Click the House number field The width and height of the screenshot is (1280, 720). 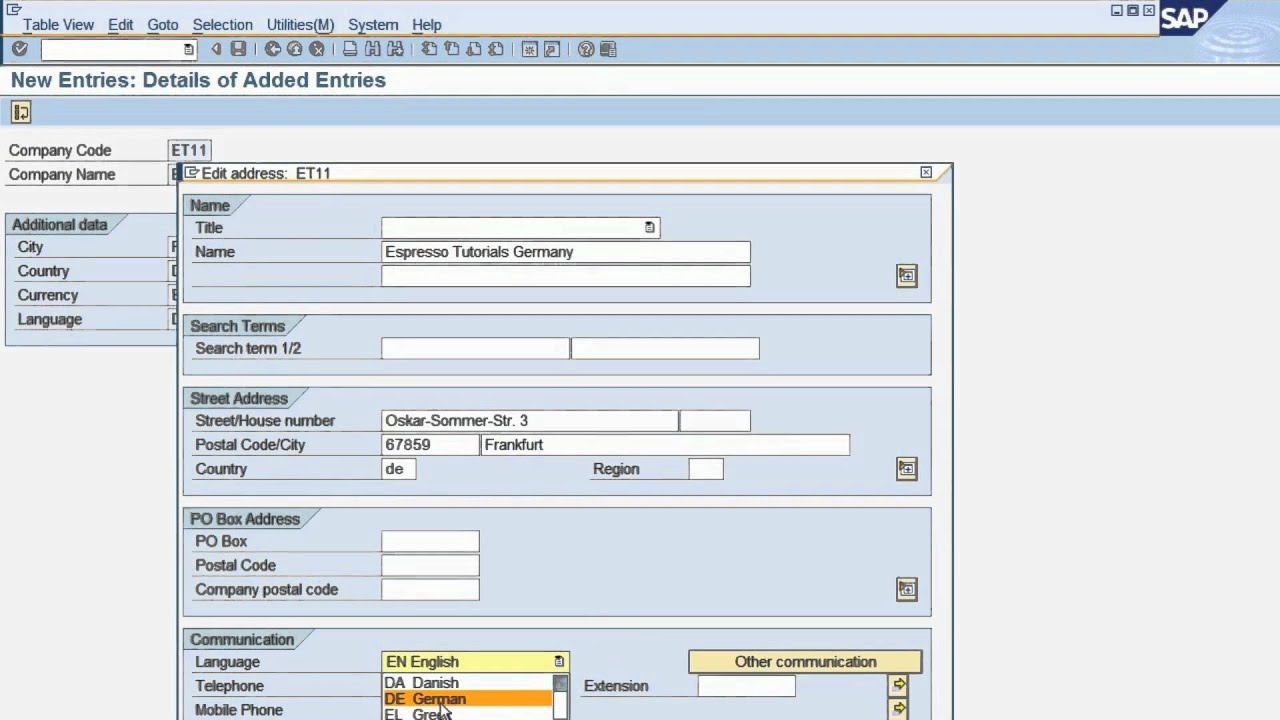714,421
